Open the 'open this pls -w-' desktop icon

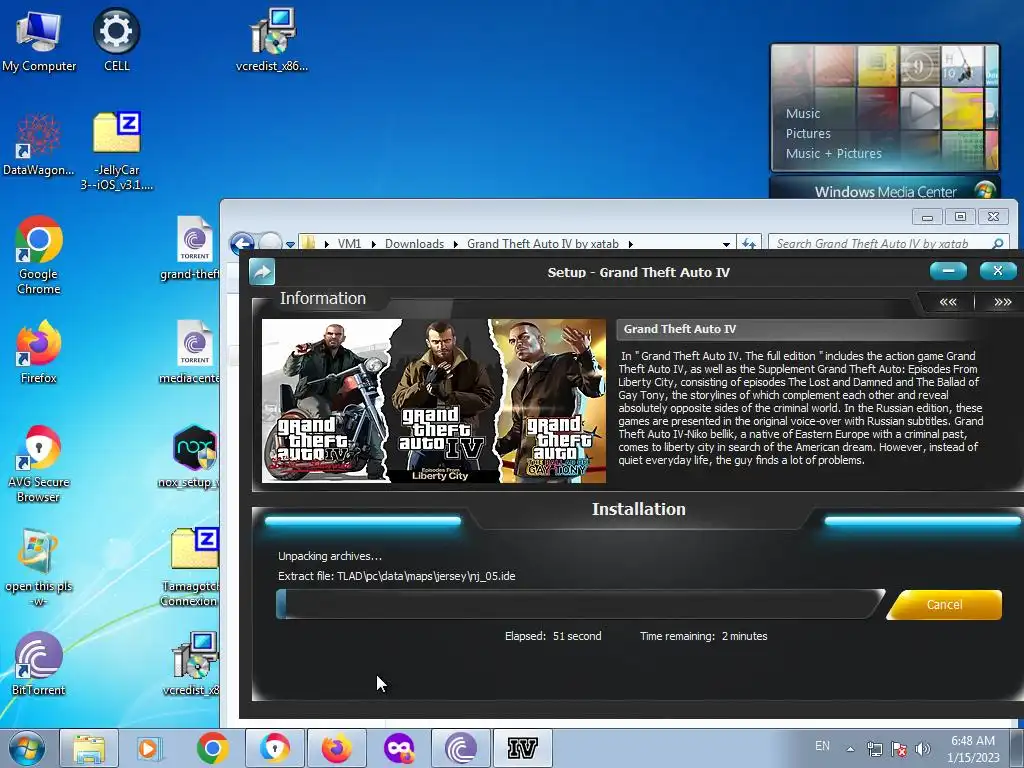point(39,568)
